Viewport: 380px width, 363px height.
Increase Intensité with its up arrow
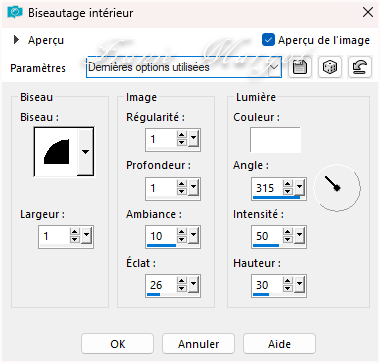click(288, 232)
